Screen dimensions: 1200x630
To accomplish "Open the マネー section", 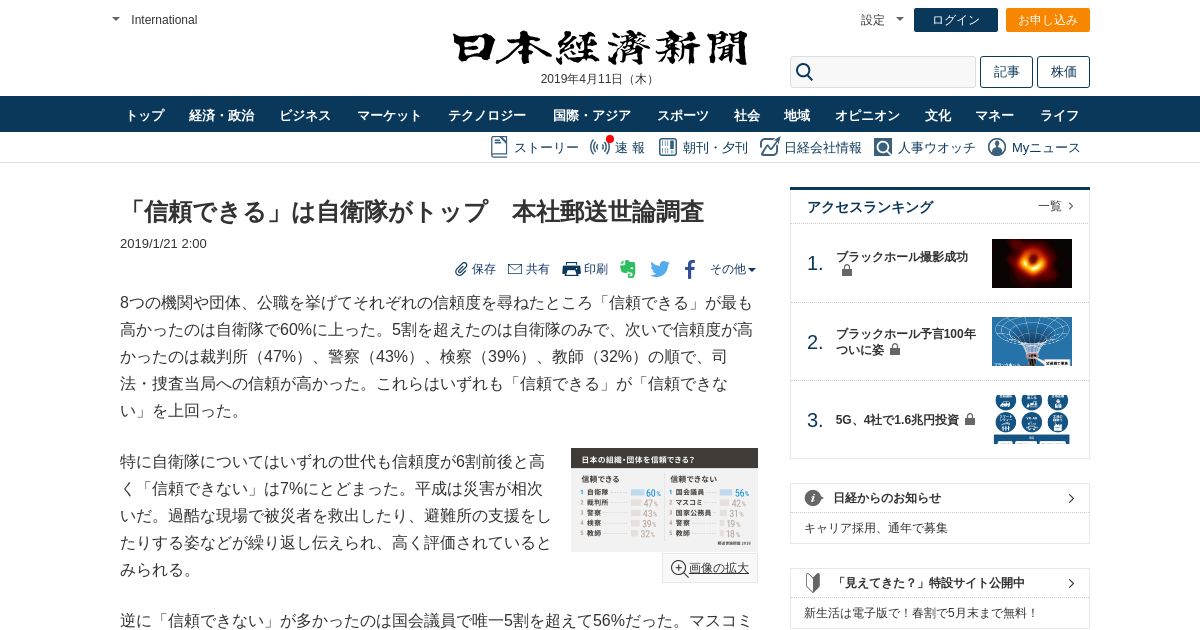I will point(995,115).
